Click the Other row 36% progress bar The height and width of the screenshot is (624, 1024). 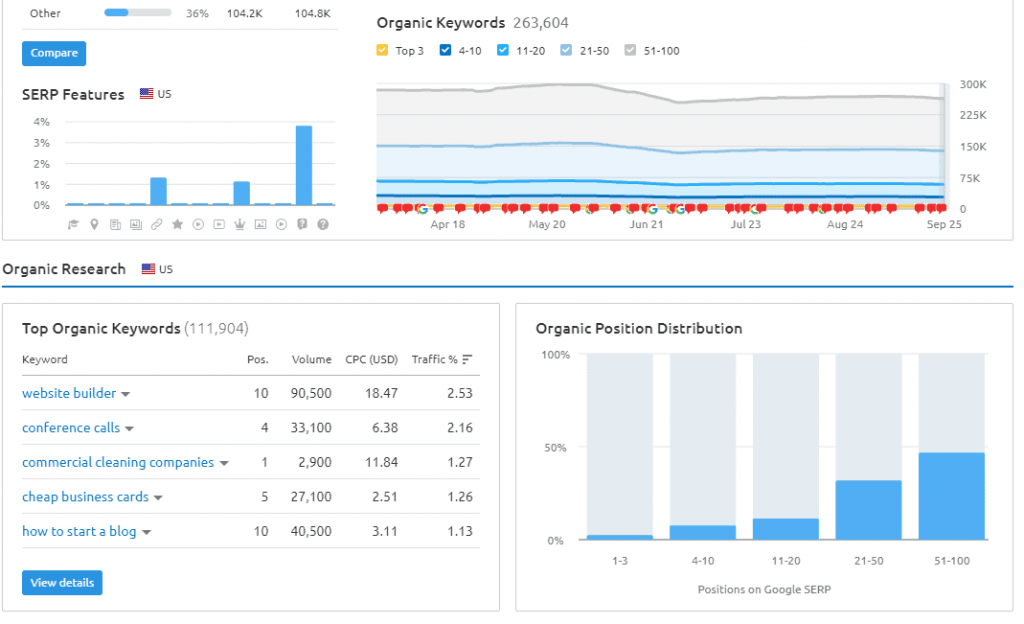click(x=138, y=12)
